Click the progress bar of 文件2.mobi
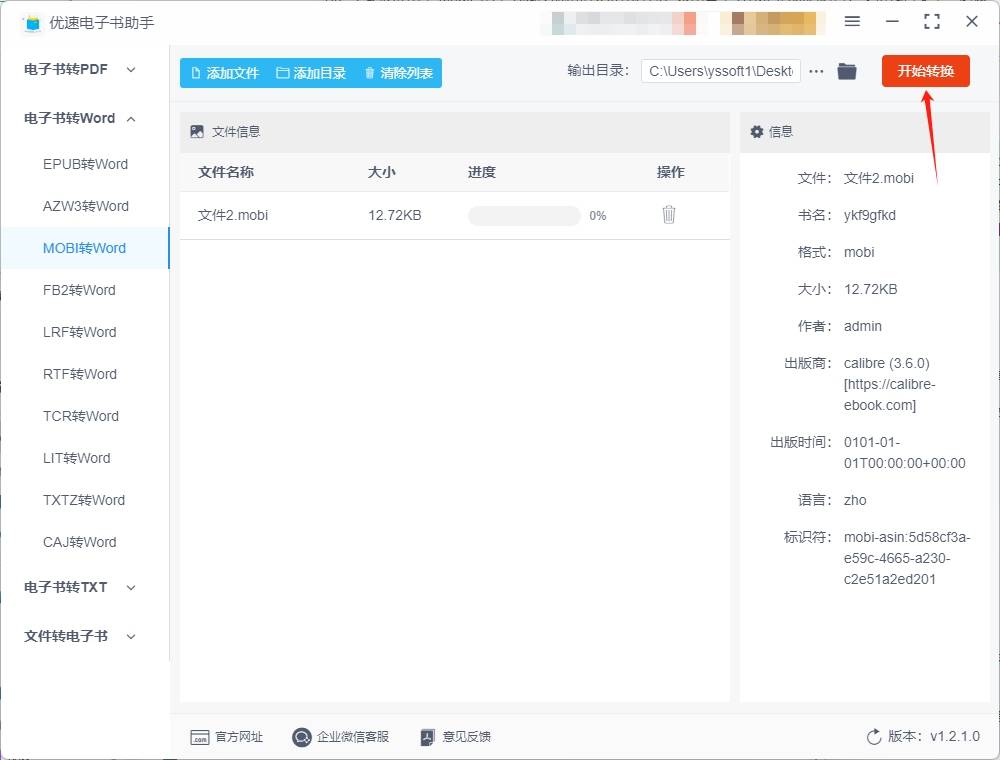The height and width of the screenshot is (760, 1000). pos(524,214)
